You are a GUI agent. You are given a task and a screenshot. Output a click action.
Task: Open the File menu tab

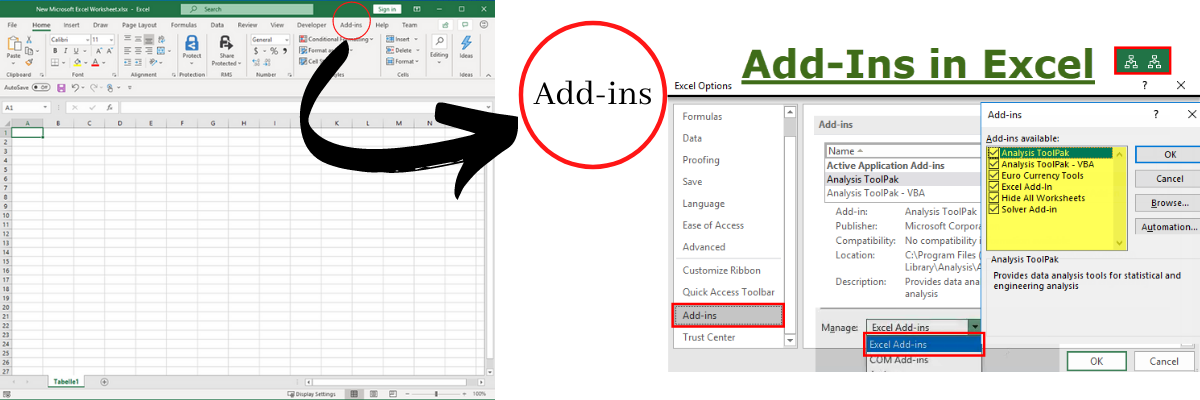click(x=12, y=24)
